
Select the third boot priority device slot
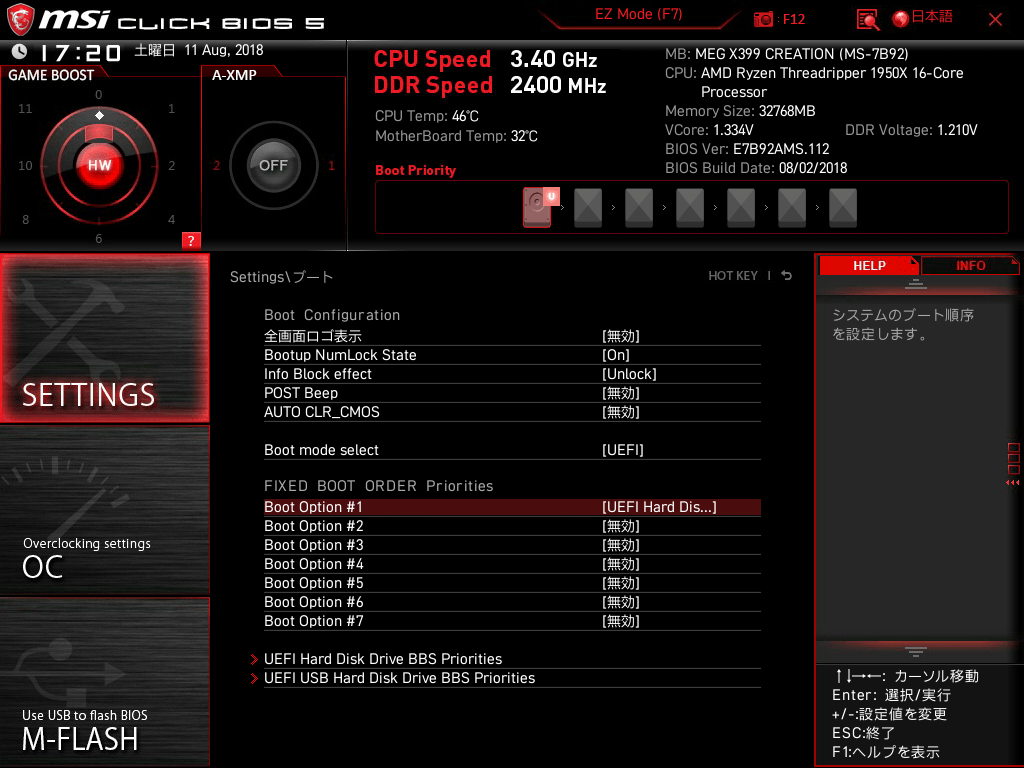click(639, 207)
